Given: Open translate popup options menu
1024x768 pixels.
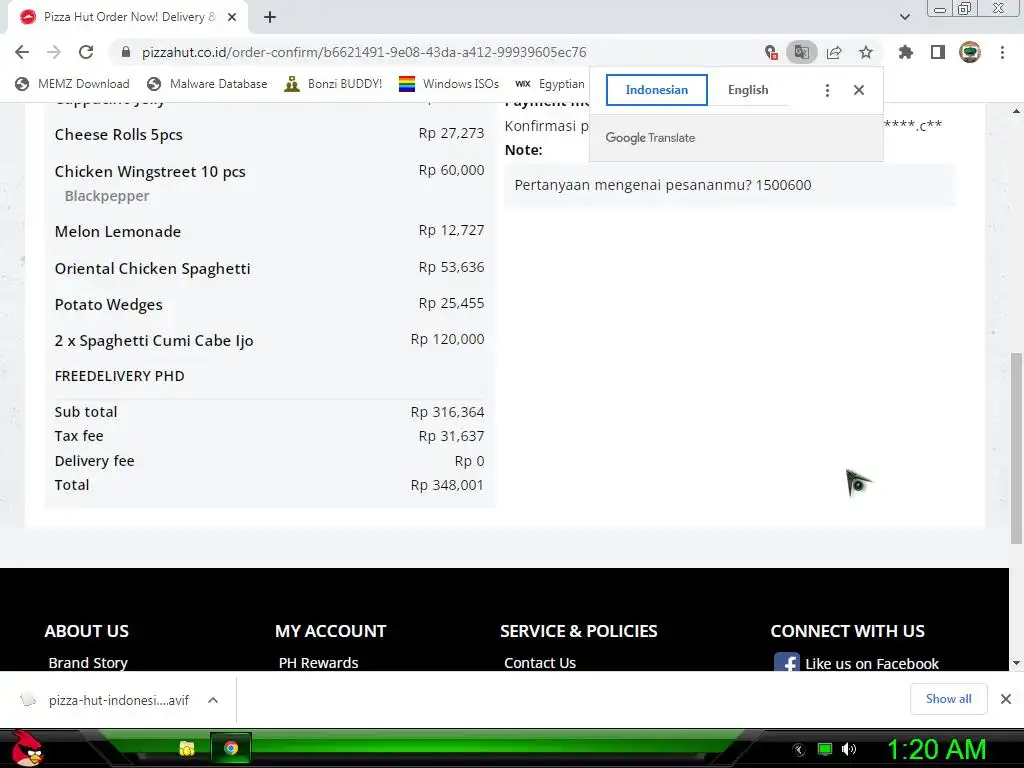Looking at the screenshot, I should tap(827, 90).
